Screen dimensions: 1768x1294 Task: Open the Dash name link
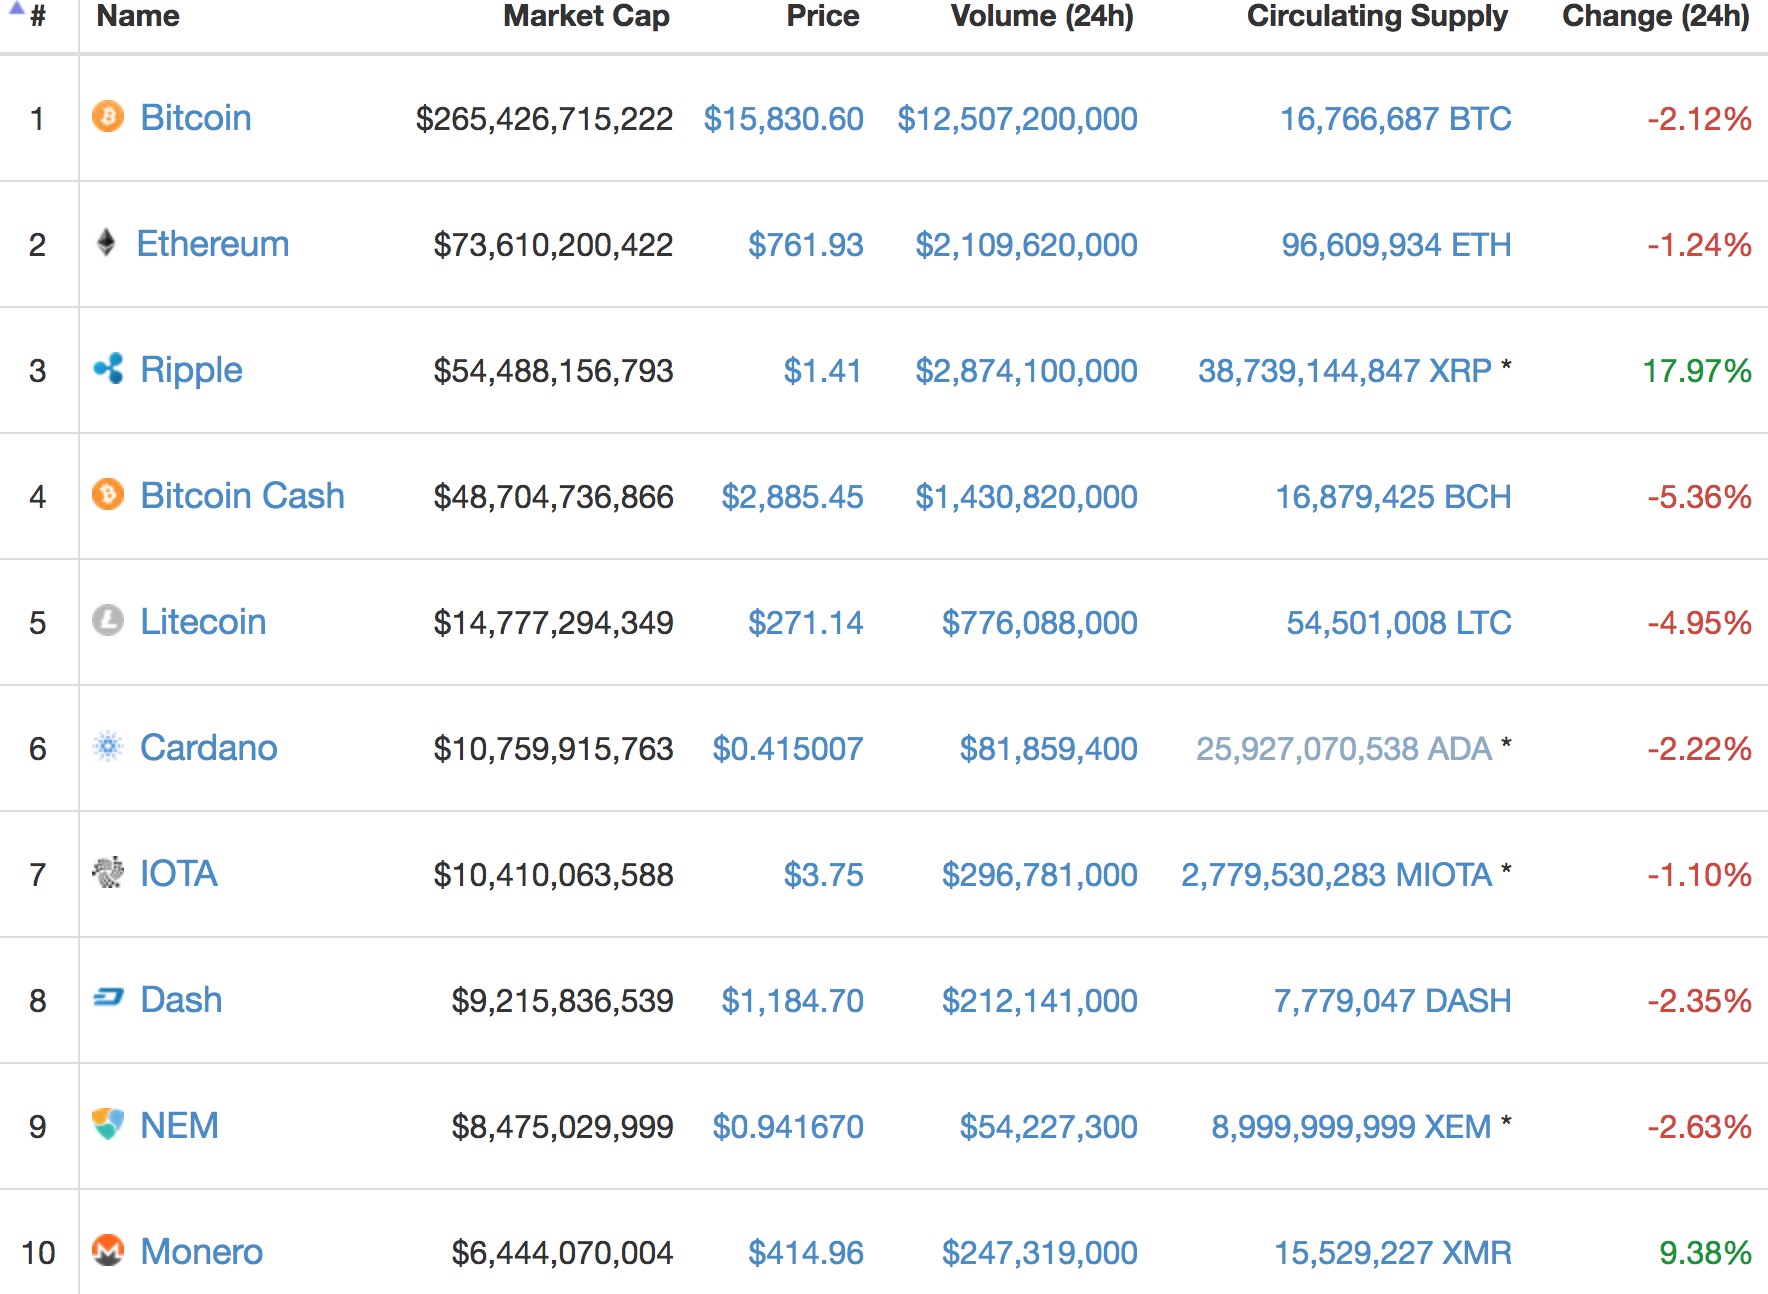pyautogui.click(x=181, y=1000)
